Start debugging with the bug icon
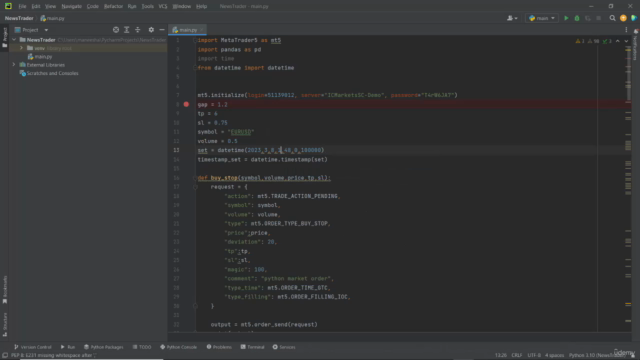 (x=577, y=18)
